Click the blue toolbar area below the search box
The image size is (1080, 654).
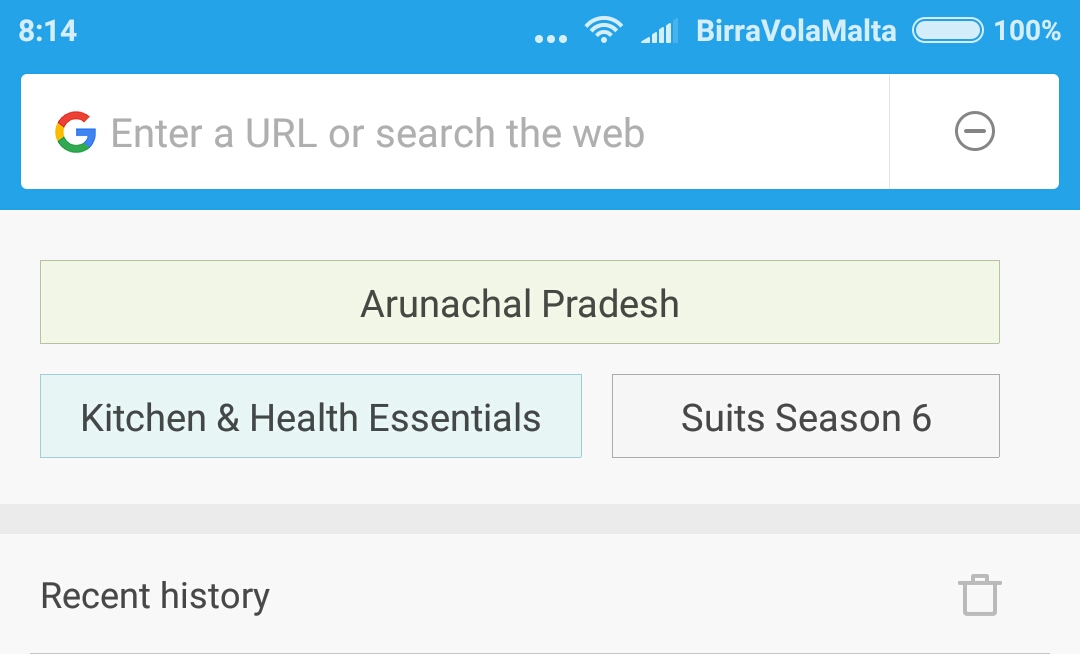tap(540, 200)
